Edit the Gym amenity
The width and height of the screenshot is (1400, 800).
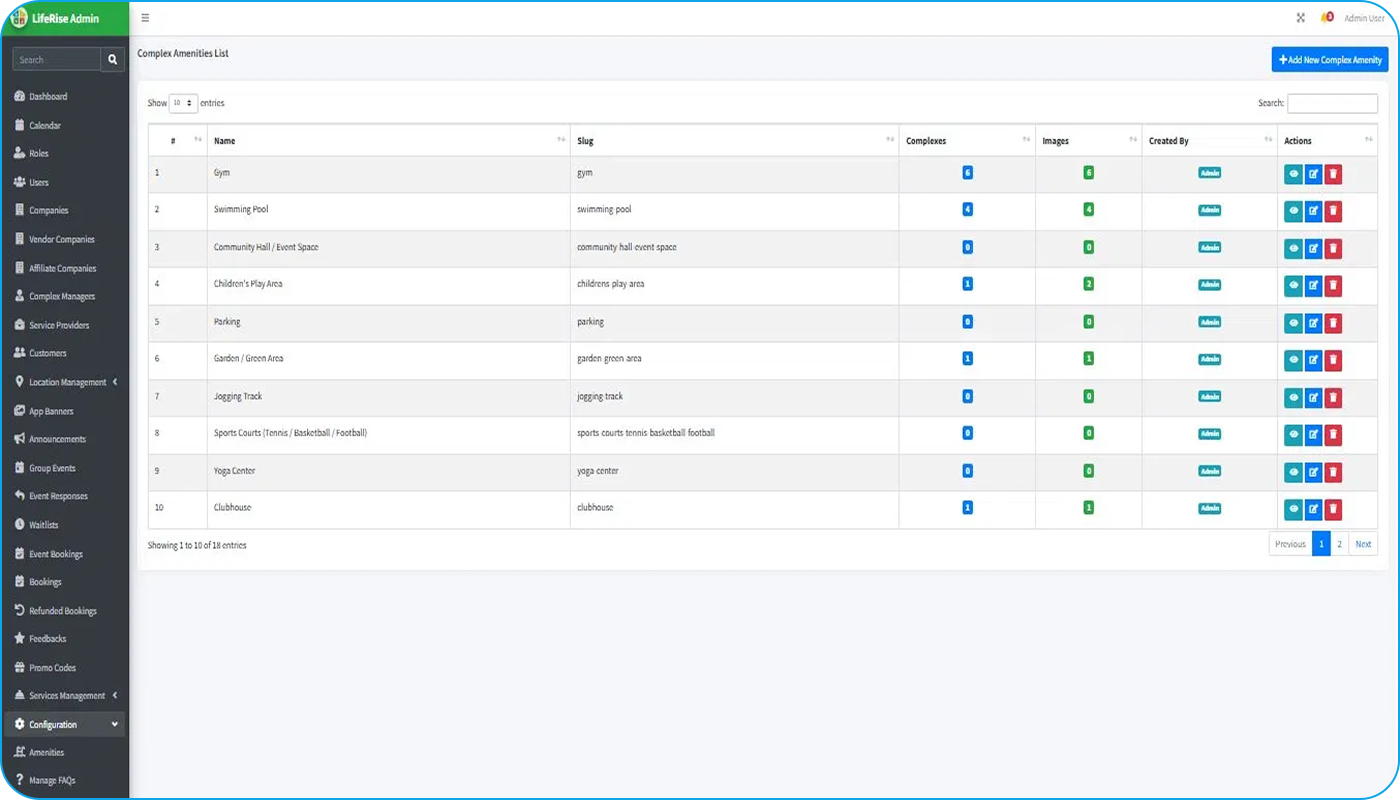coord(1313,174)
